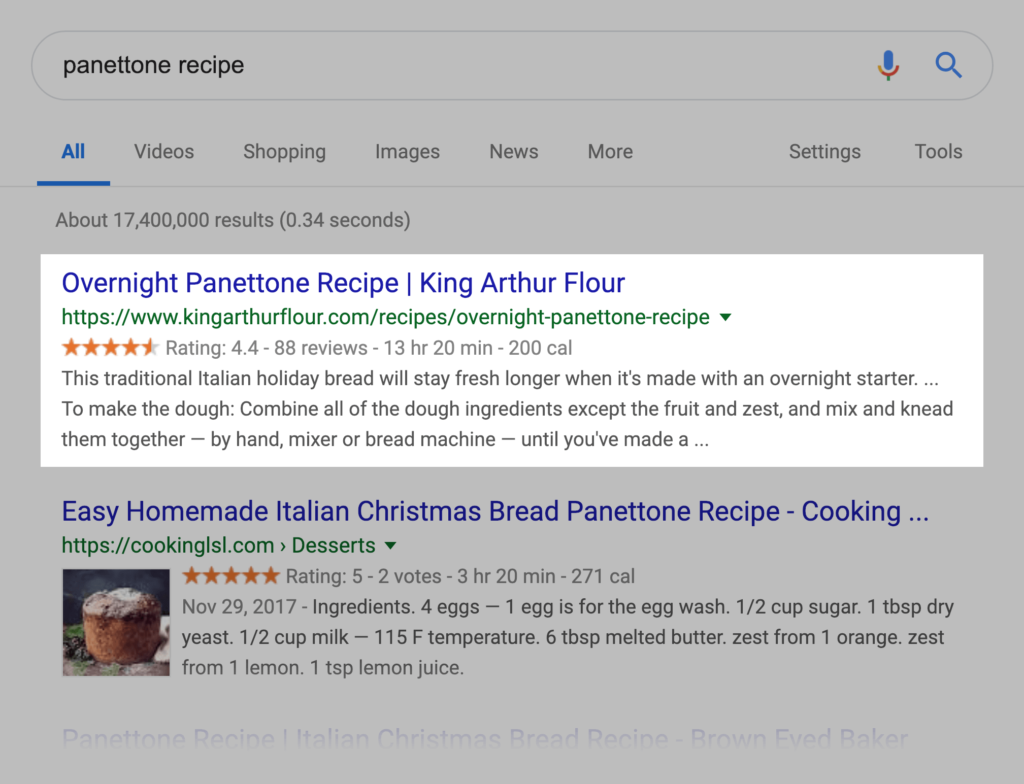Click the blue magnifier search icon
Viewport: 1024px width, 784px height.
948,66
